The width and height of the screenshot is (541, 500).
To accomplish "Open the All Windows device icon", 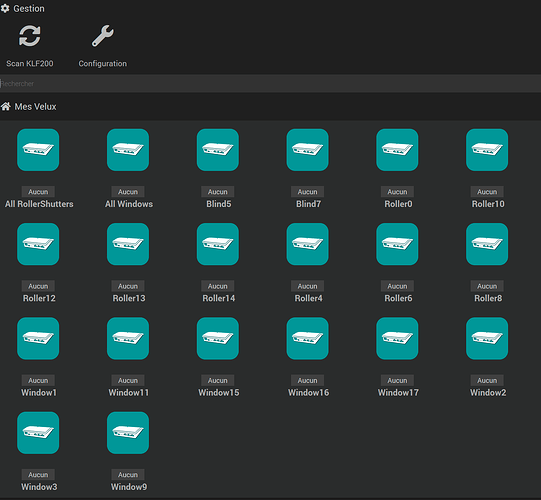I will point(128,150).
